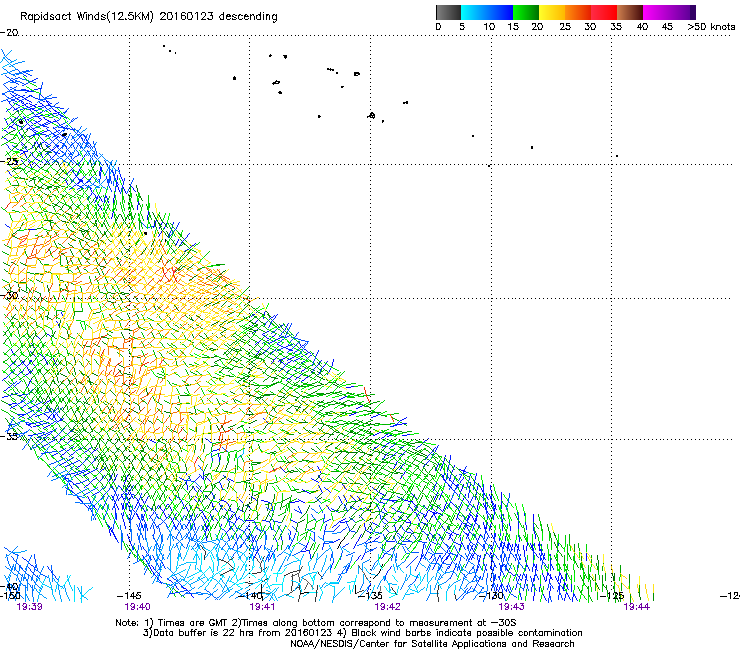
Task: Click the legend value '45'
Action: [667, 27]
